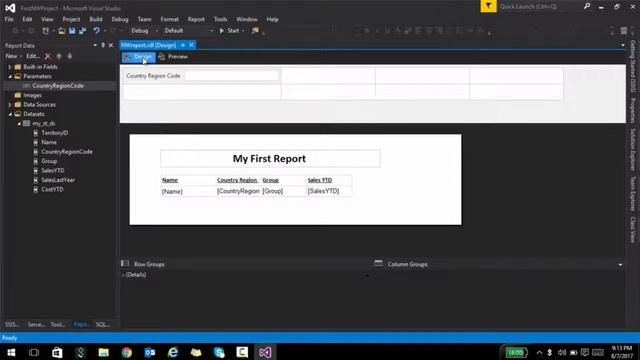Screen dimensions: 640x360
Task: Close the Report Data panel
Action: pos(111,45)
